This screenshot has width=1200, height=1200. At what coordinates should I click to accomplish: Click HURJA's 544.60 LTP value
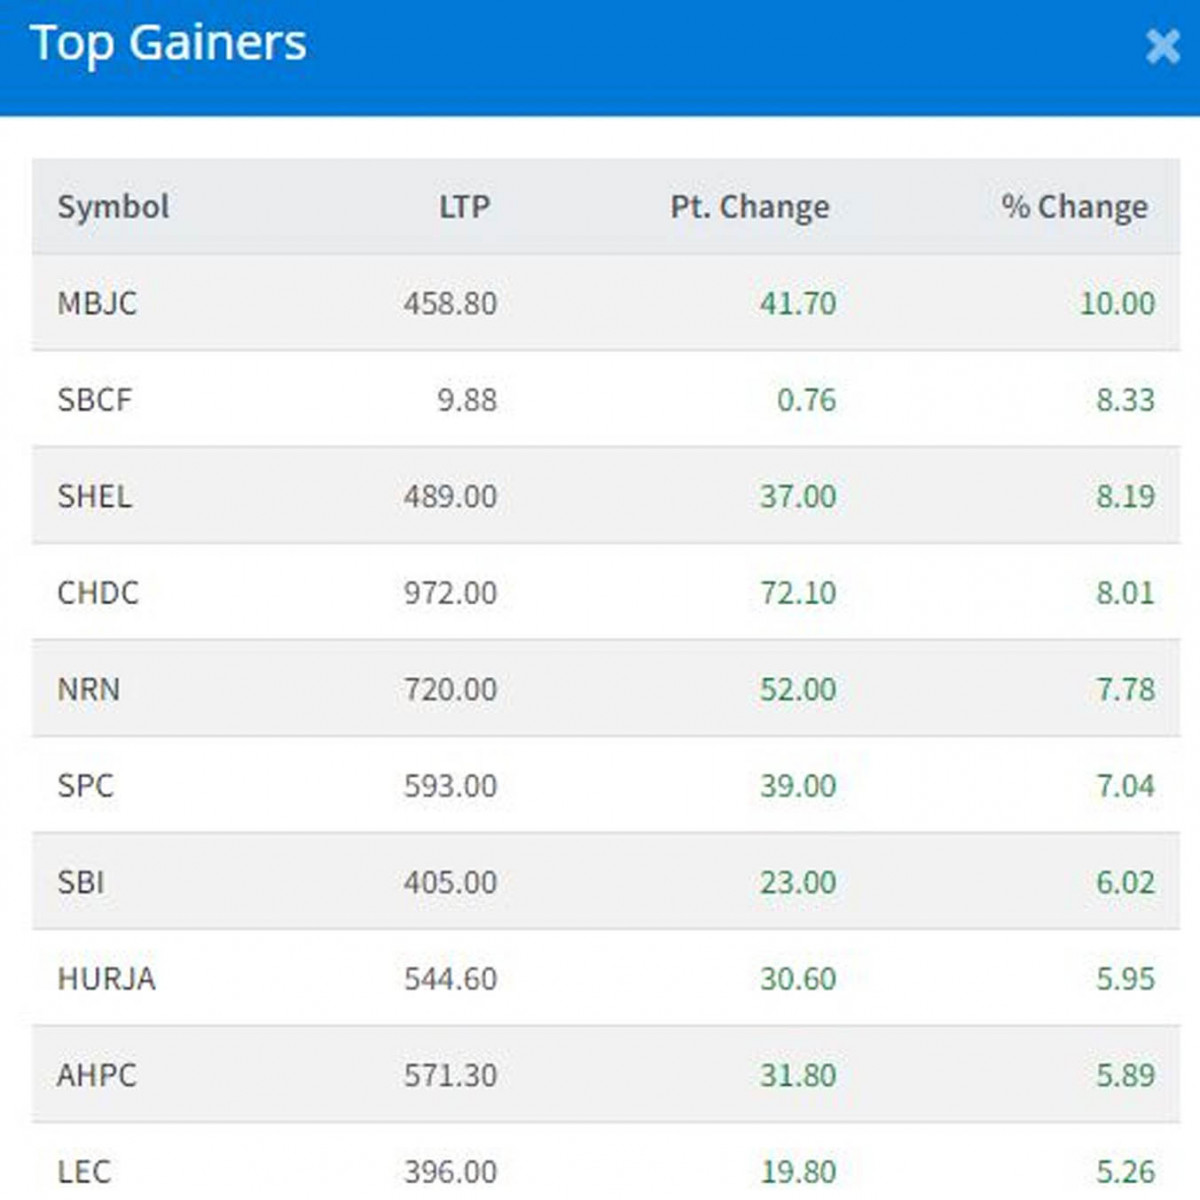[x=450, y=979]
